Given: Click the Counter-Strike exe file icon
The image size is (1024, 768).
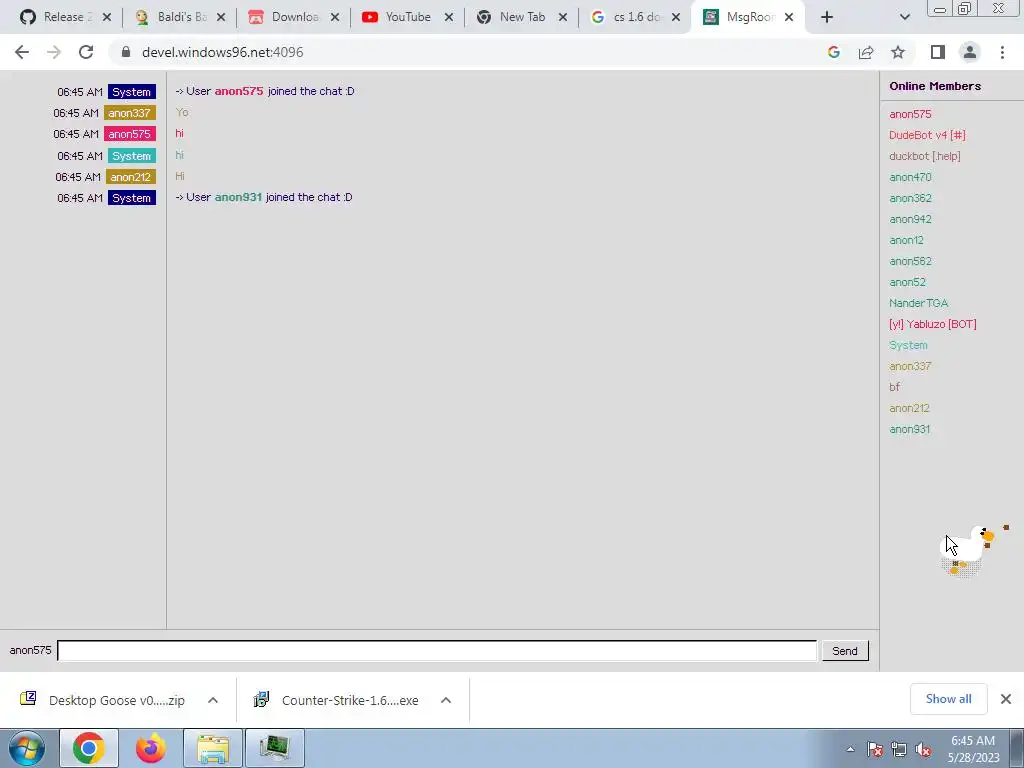Looking at the screenshot, I should 261,699.
